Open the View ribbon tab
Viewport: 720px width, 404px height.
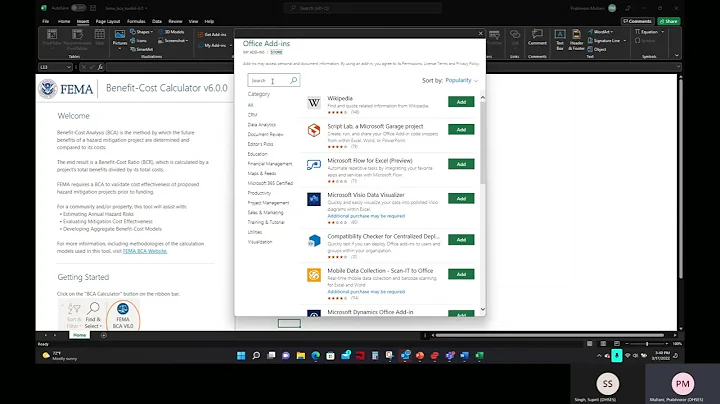point(193,21)
